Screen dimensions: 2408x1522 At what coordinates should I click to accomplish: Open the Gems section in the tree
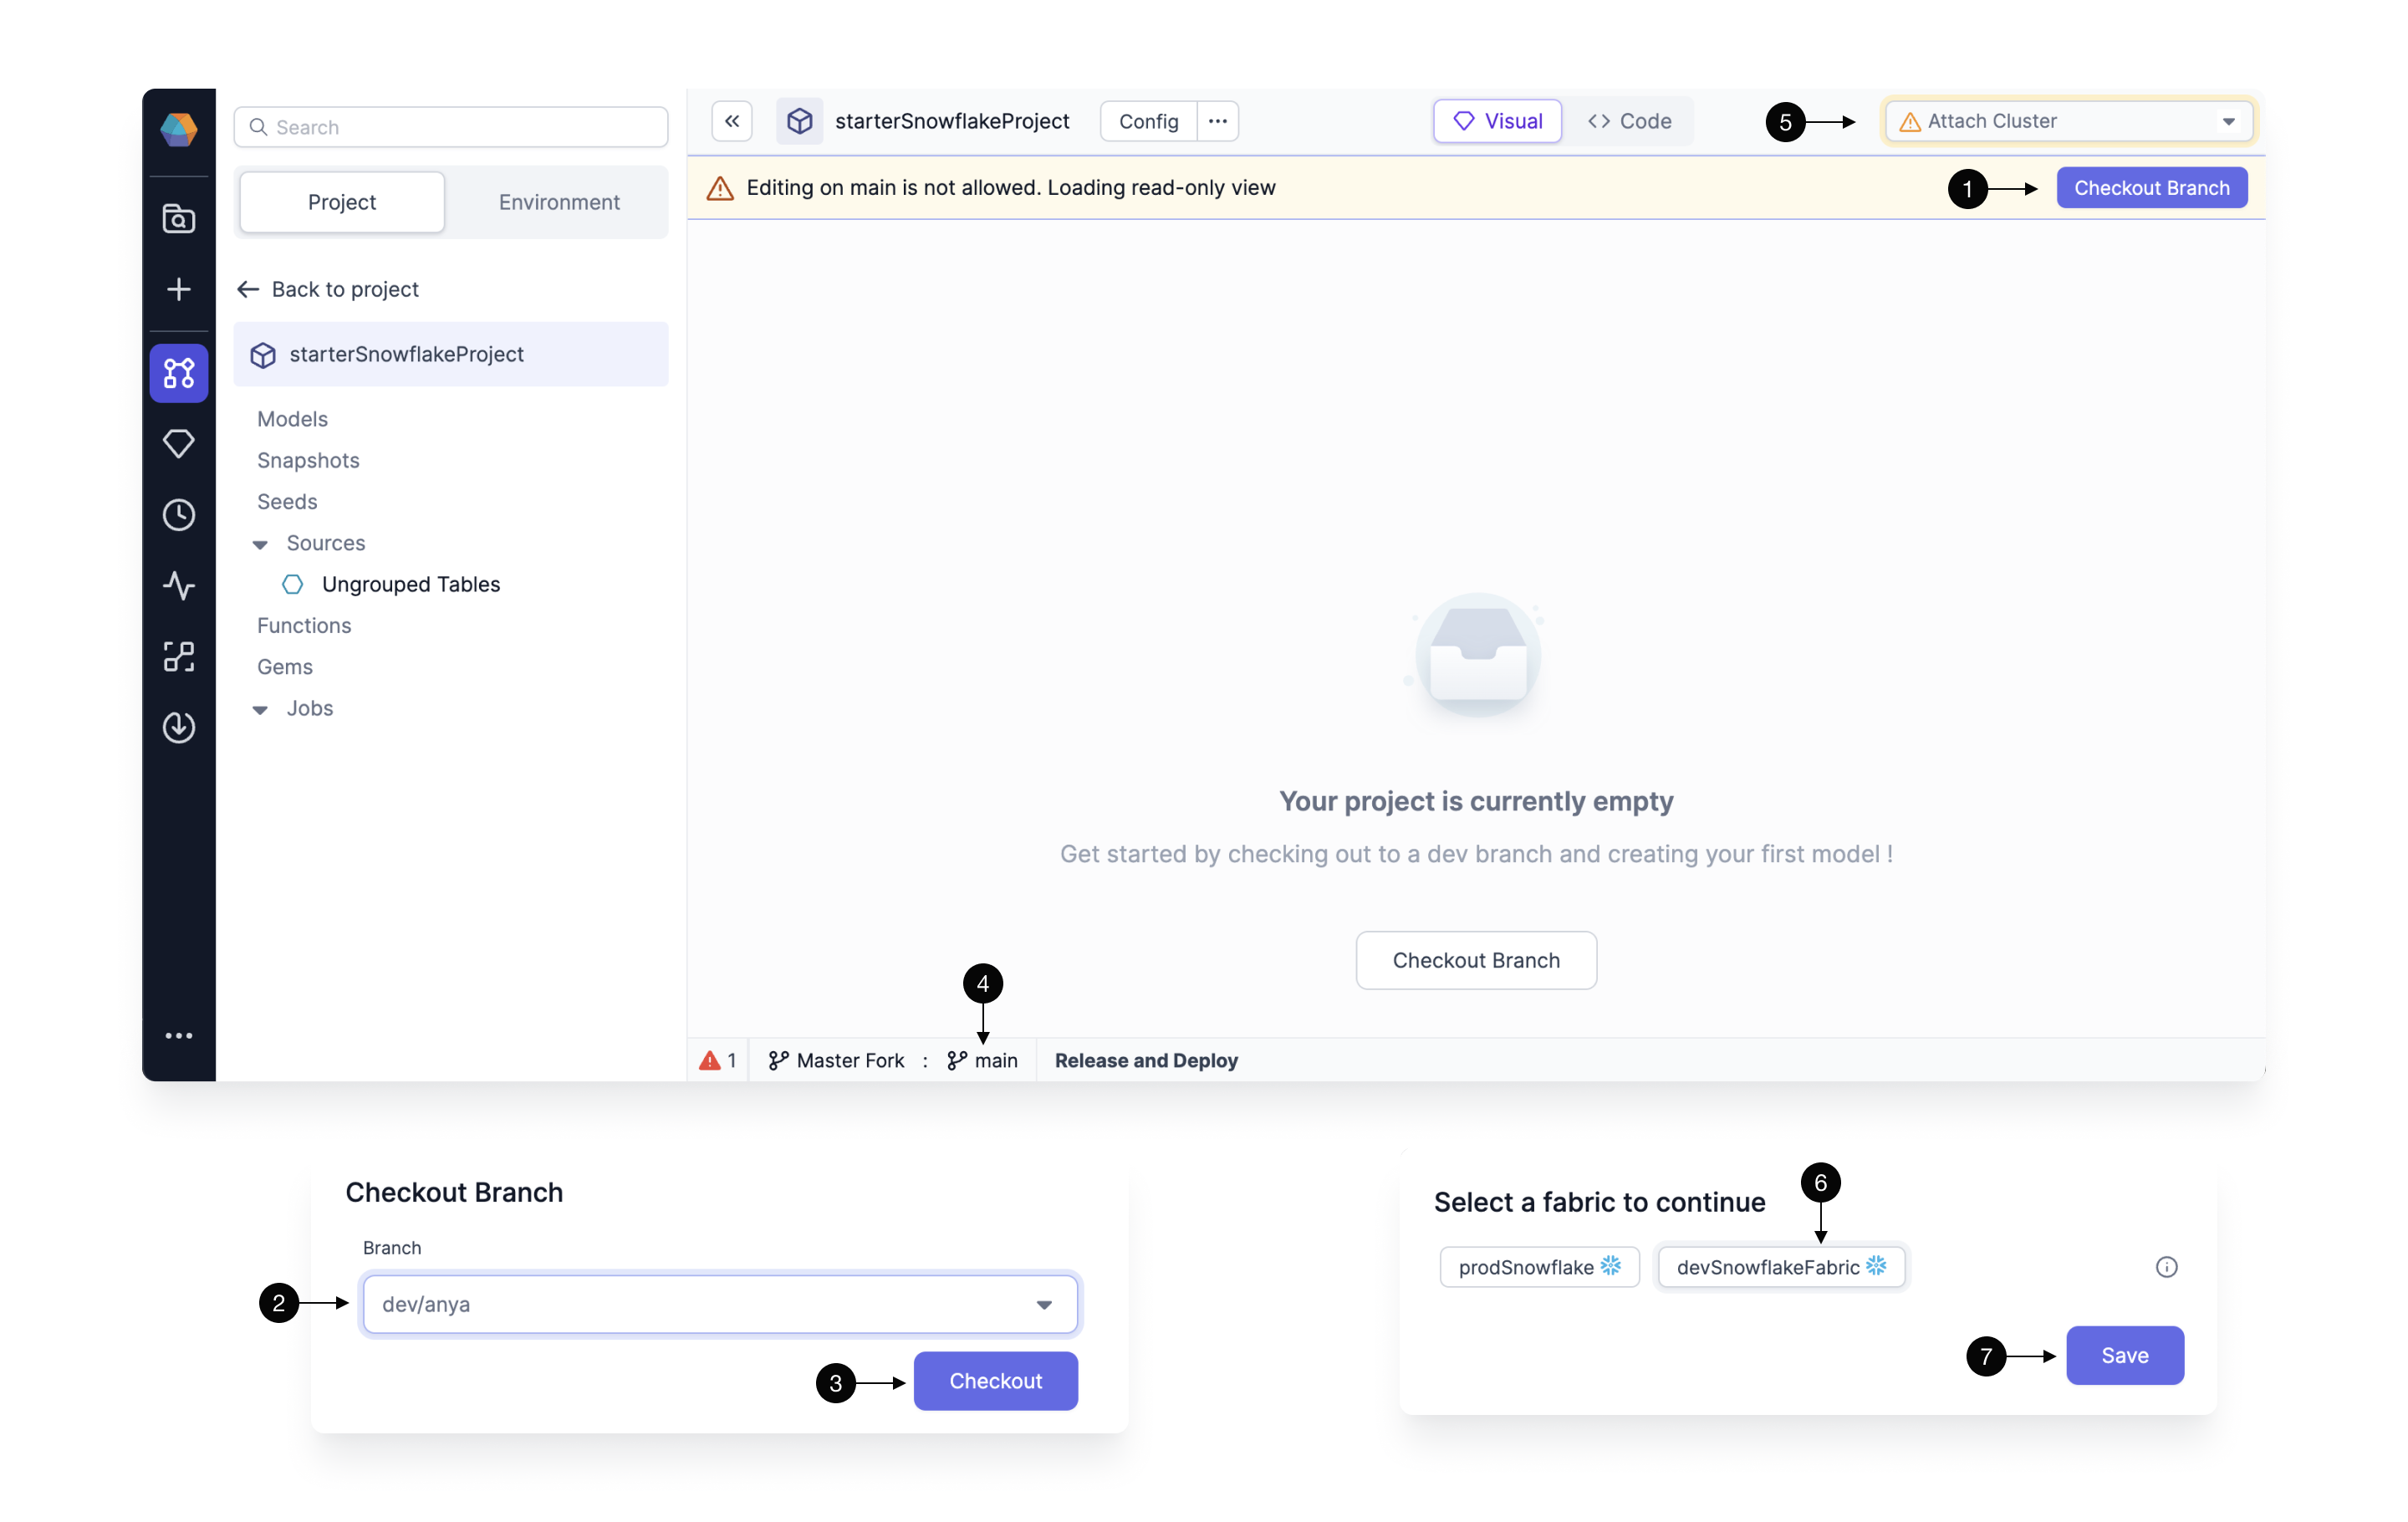[x=285, y=666]
